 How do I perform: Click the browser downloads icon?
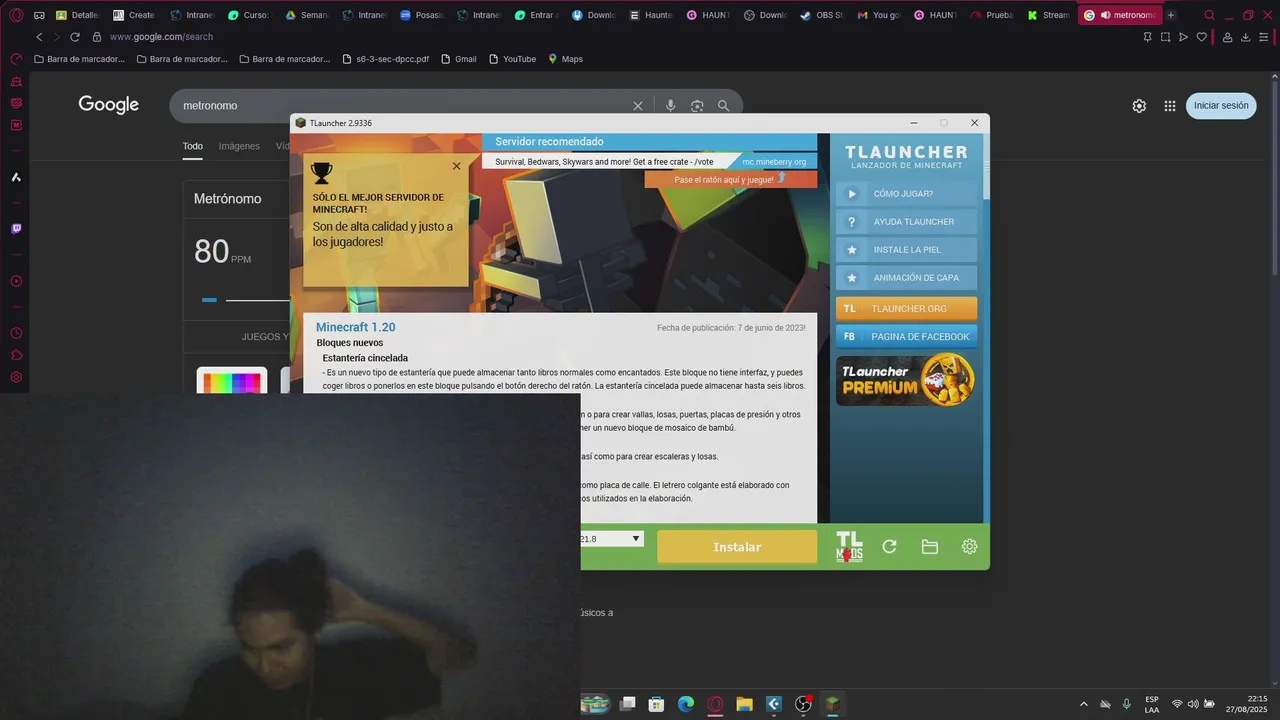coord(1246,37)
